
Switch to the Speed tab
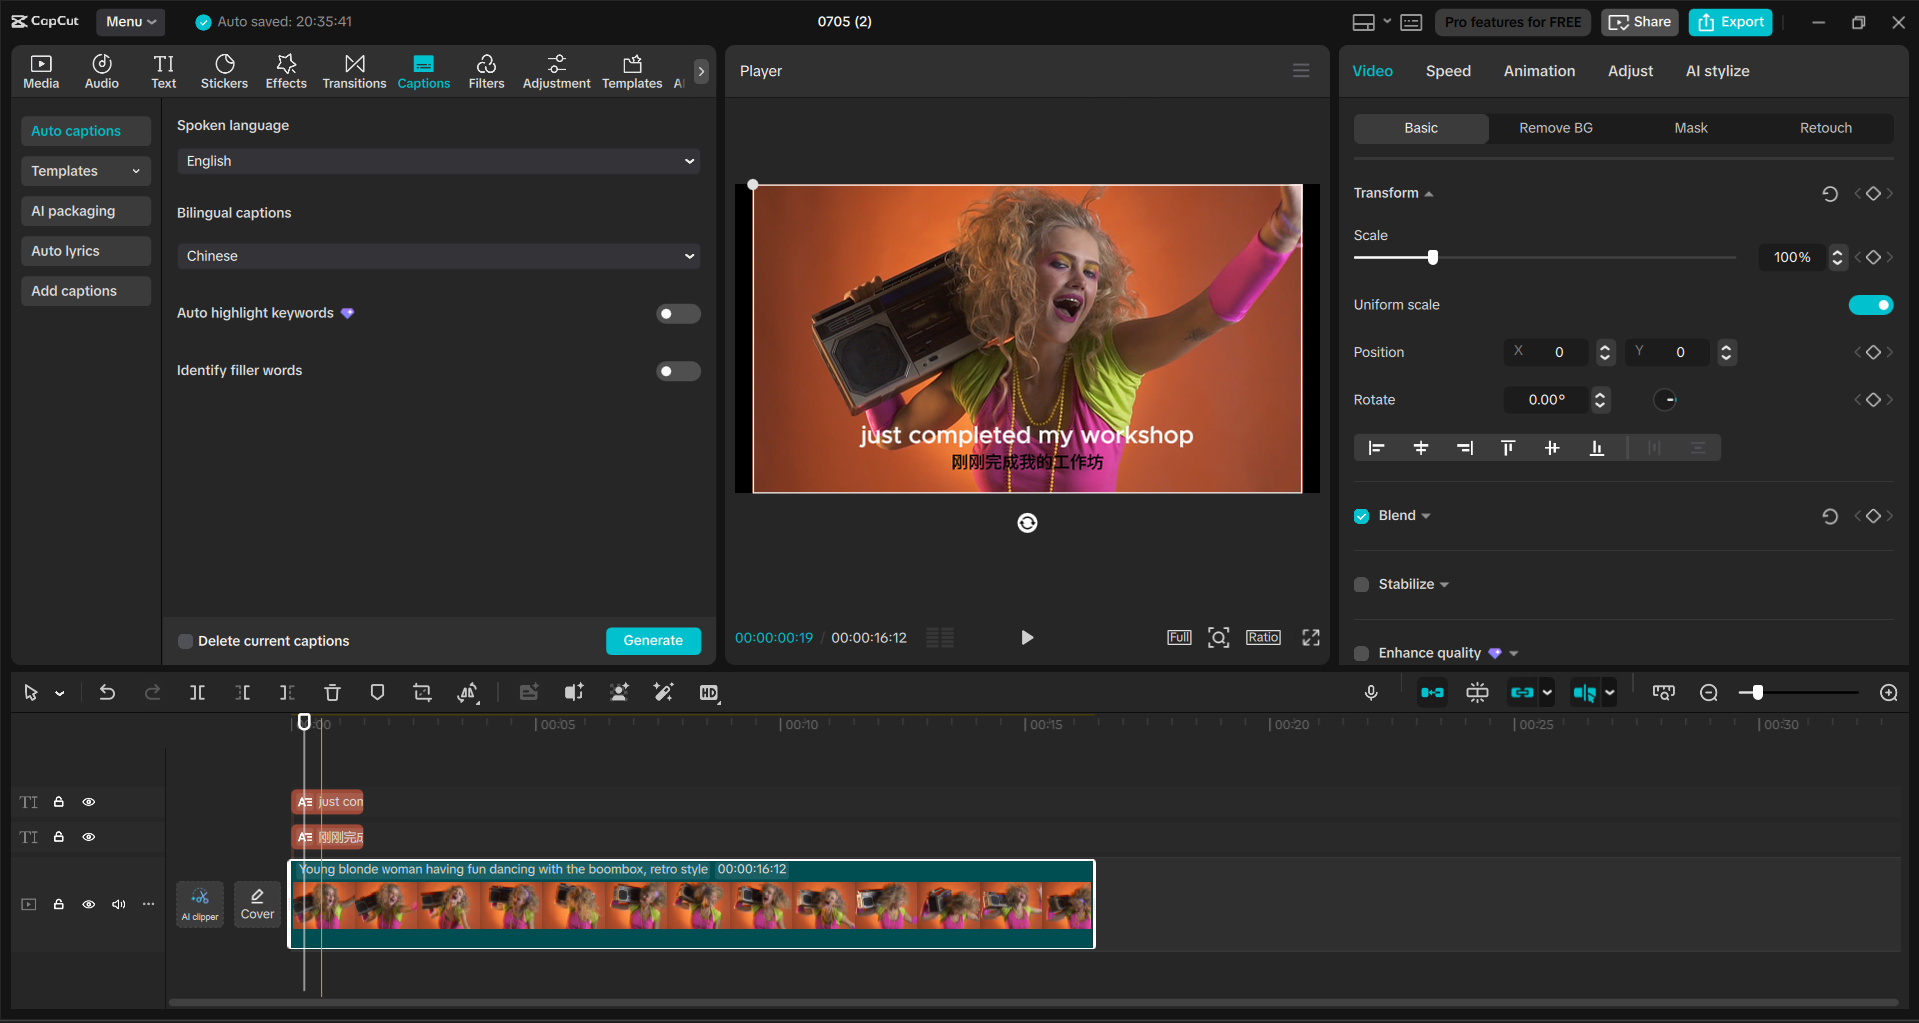coord(1448,71)
